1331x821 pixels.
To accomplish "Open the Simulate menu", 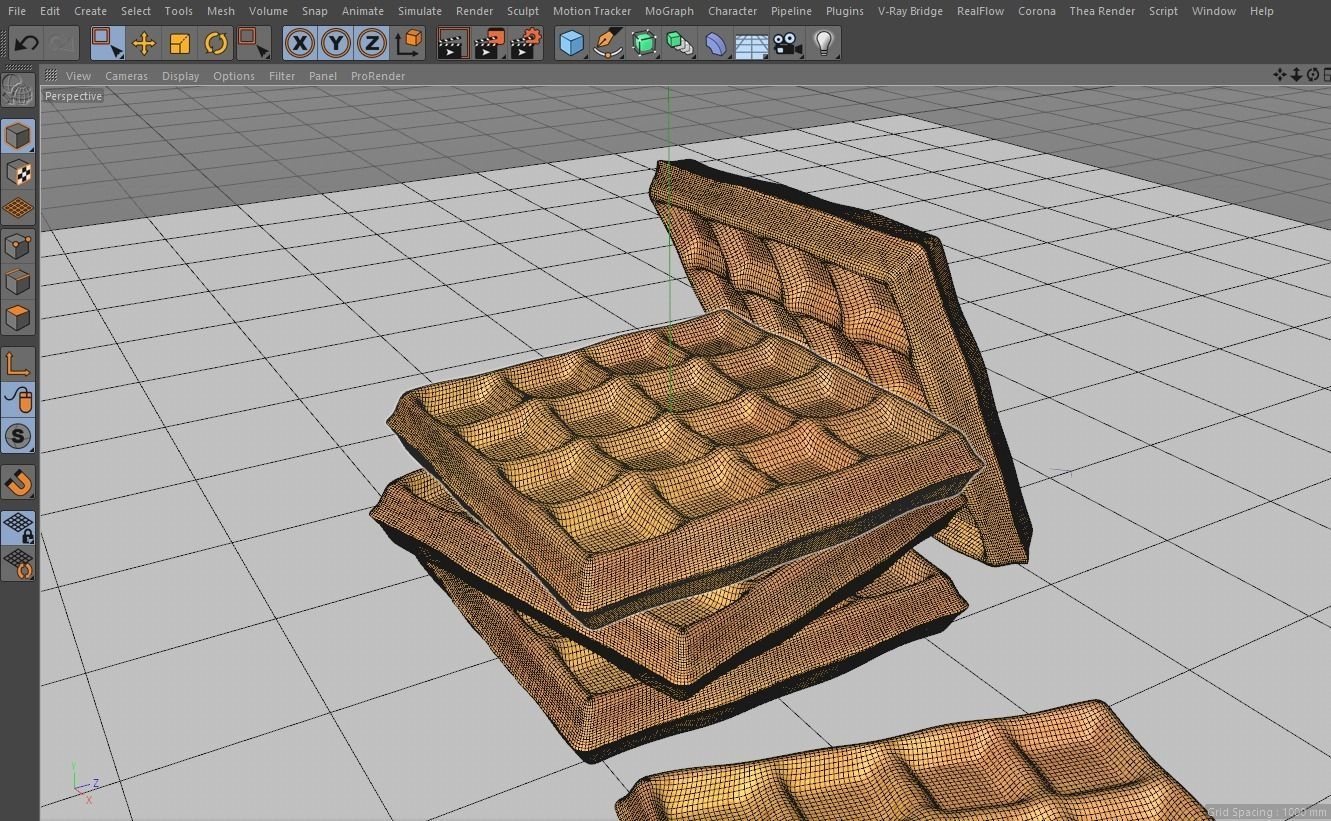I will click(420, 11).
